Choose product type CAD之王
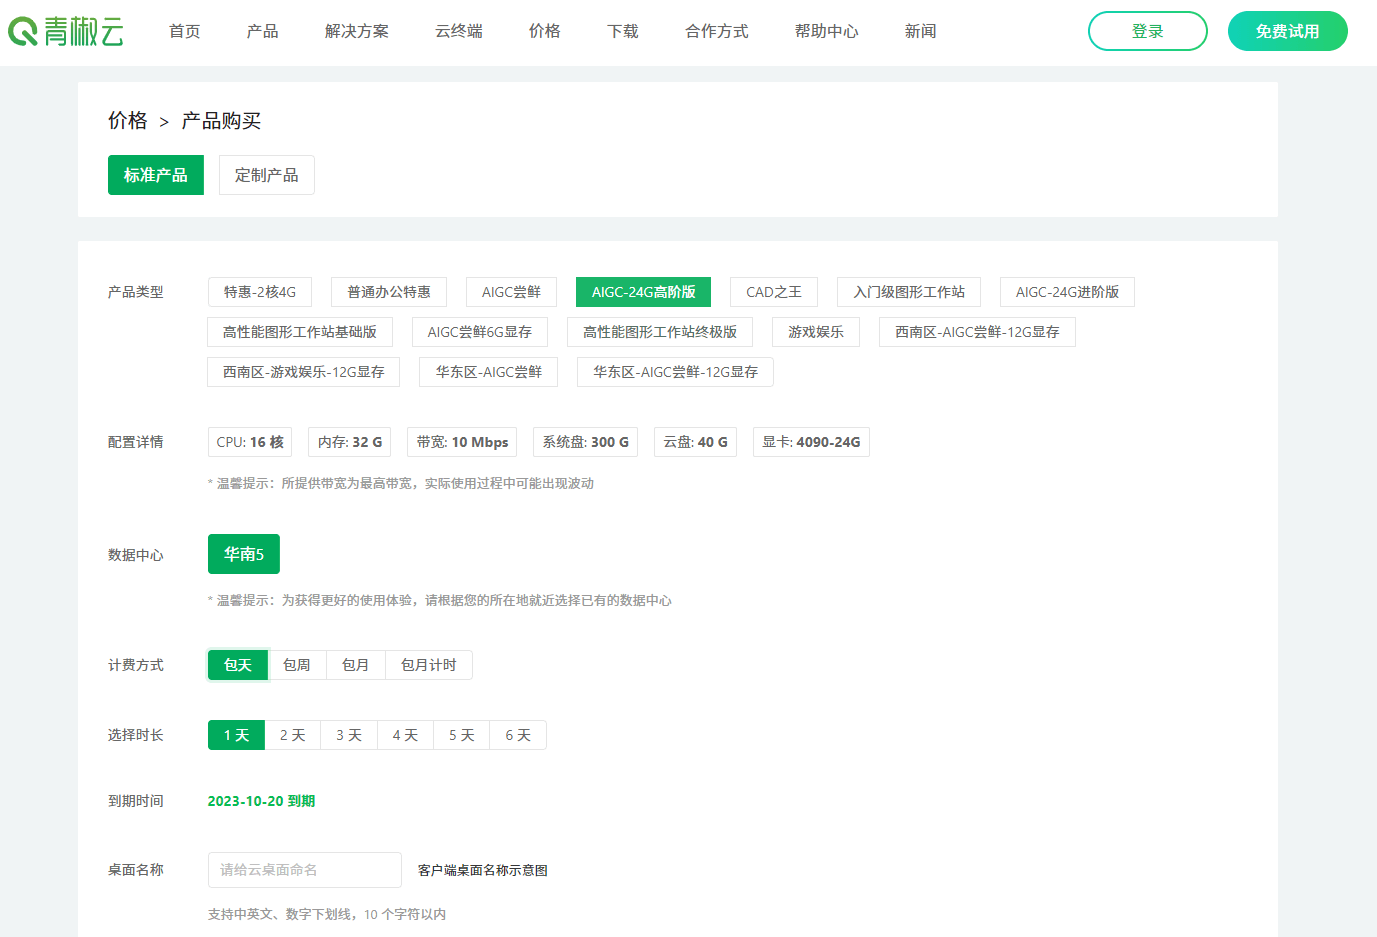The image size is (1377, 937). (x=774, y=292)
